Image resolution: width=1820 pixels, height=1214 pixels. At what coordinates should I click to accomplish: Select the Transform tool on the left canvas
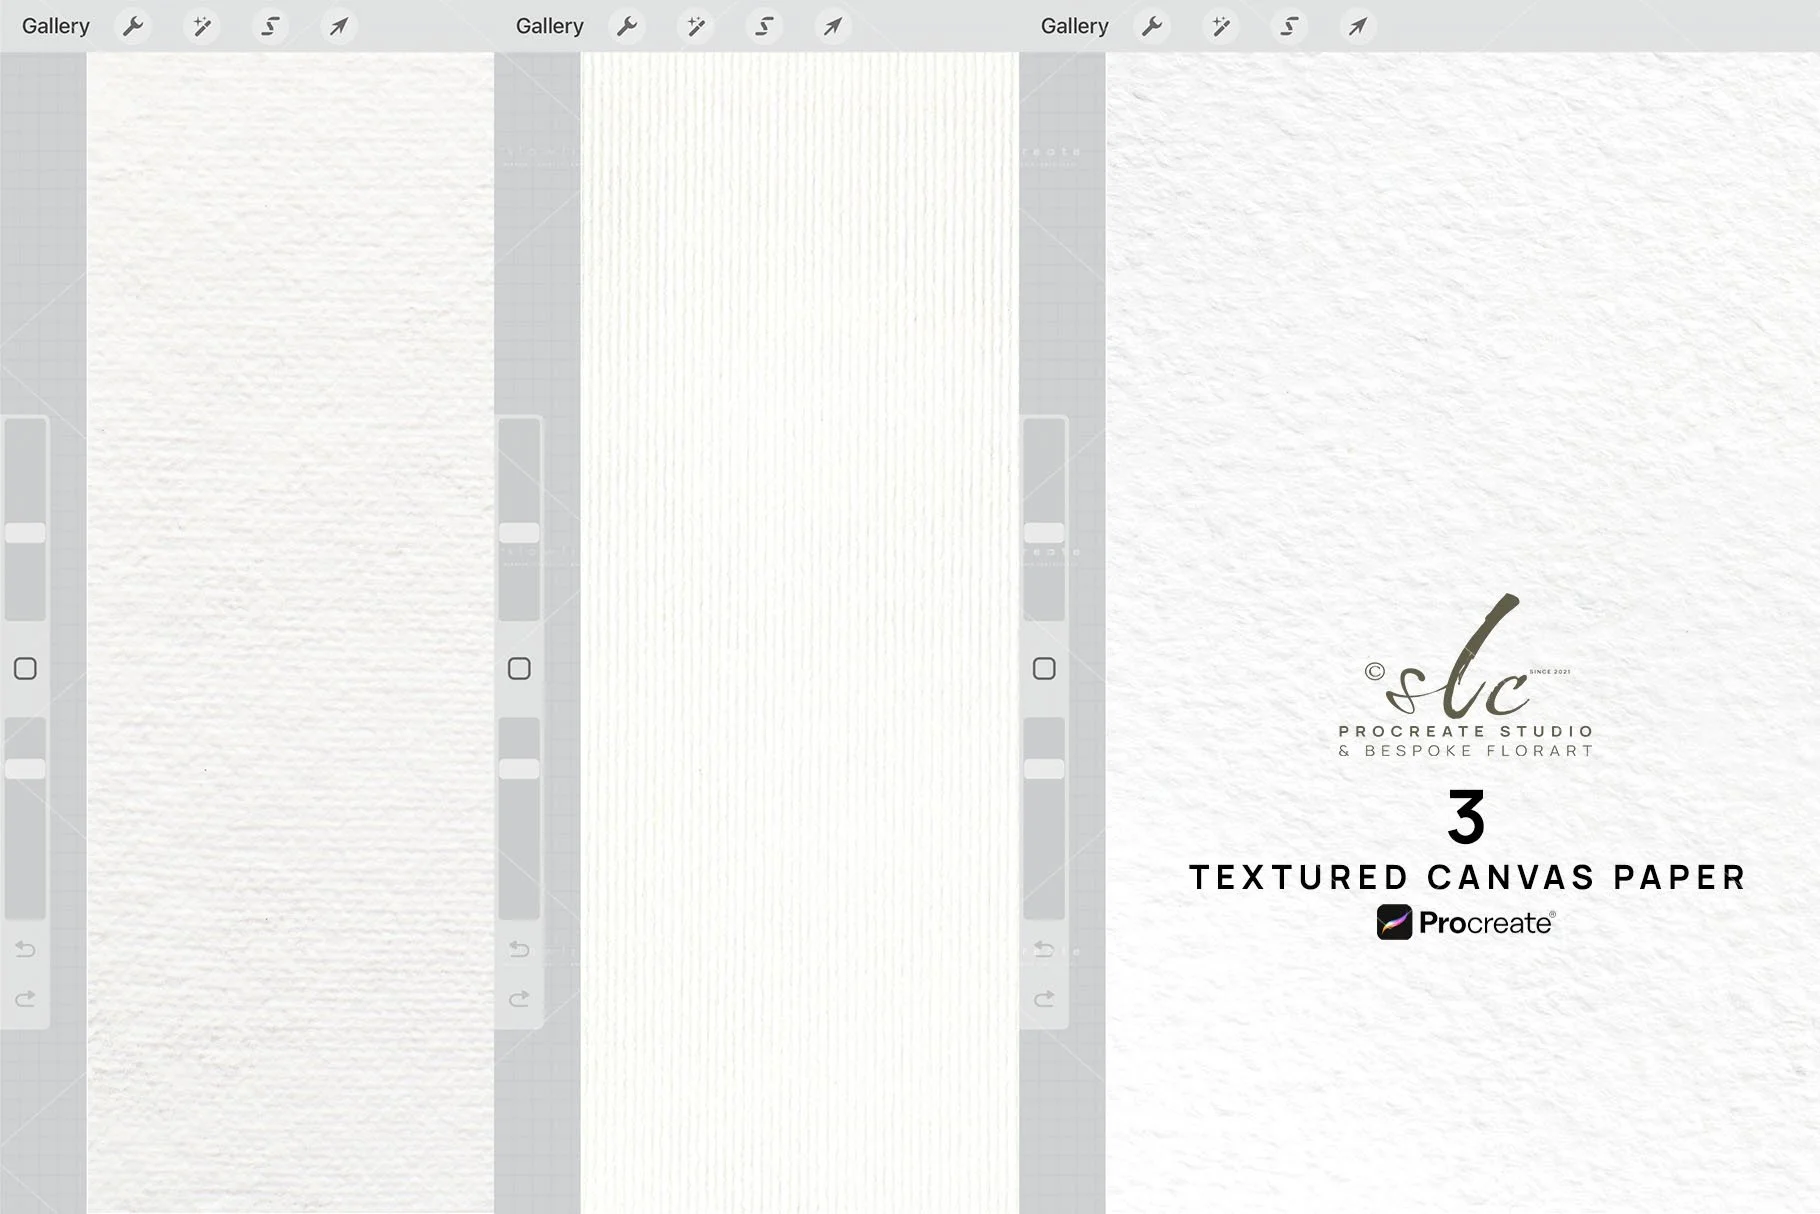click(339, 26)
